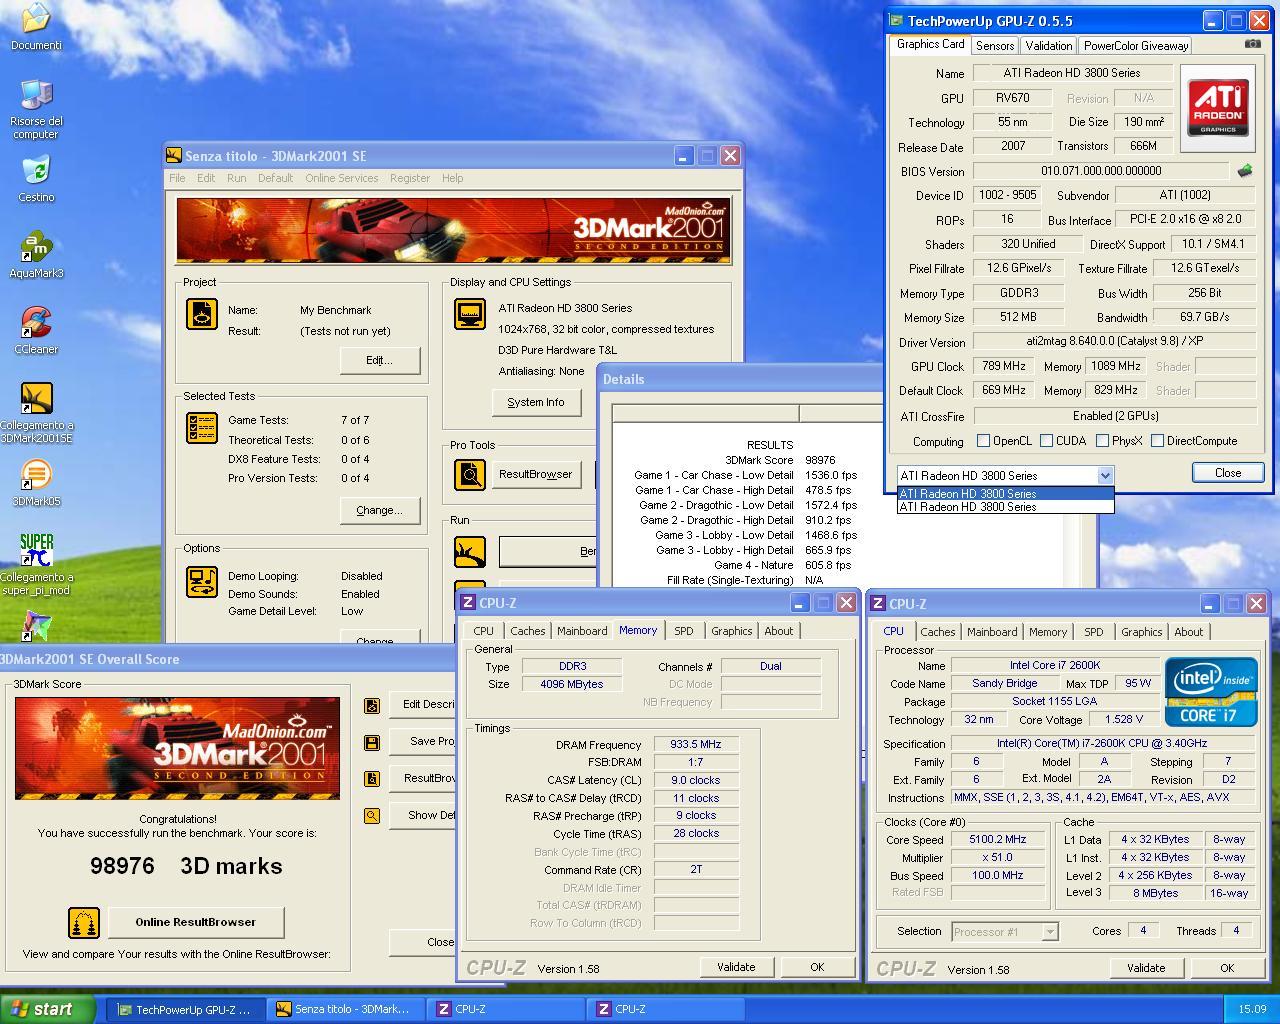Screen dimensions: 1280x1024
Task: Open the Caches tab in right CPU-Z window
Action: click(938, 632)
